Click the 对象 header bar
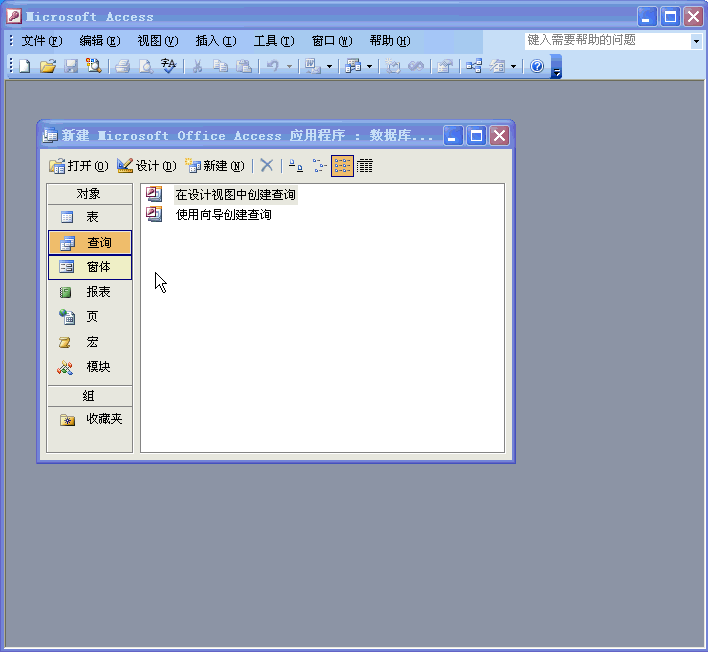The height and width of the screenshot is (652, 708). tap(89, 194)
